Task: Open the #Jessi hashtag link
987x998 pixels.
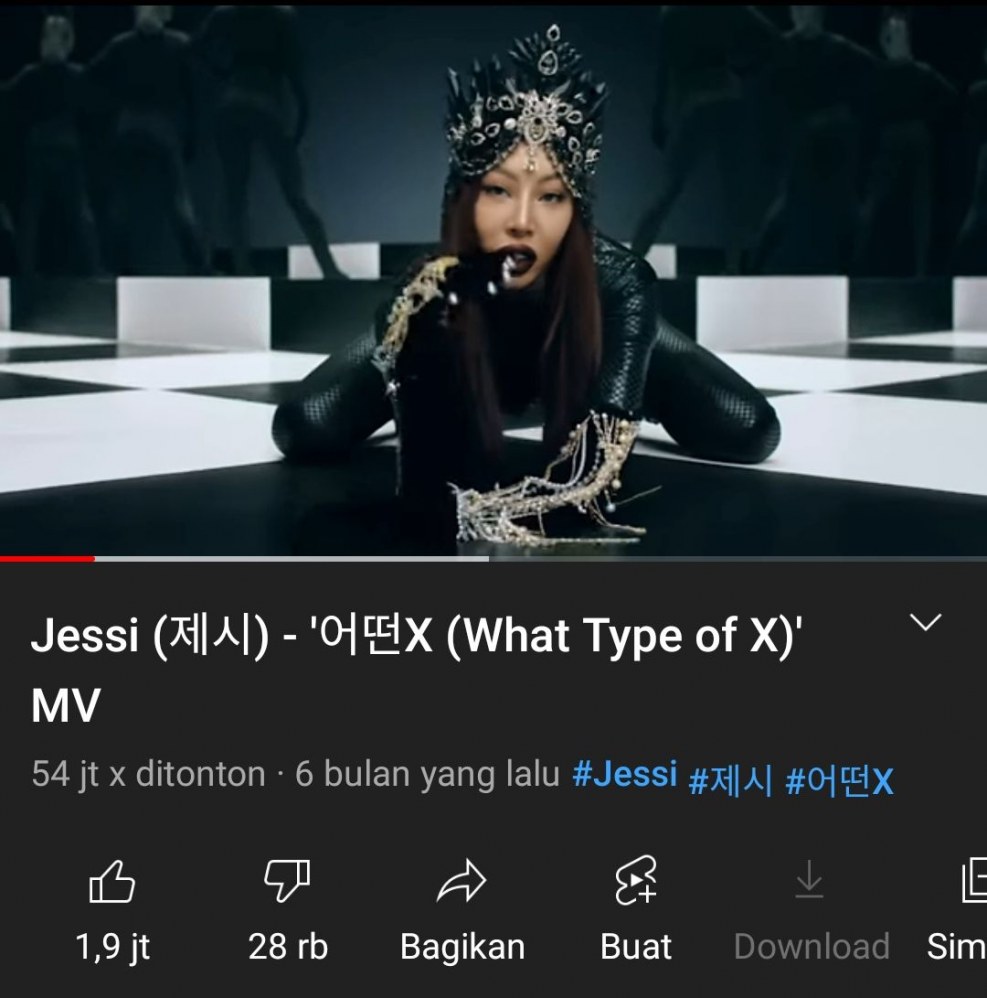Action: pyautogui.click(x=624, y=774)
